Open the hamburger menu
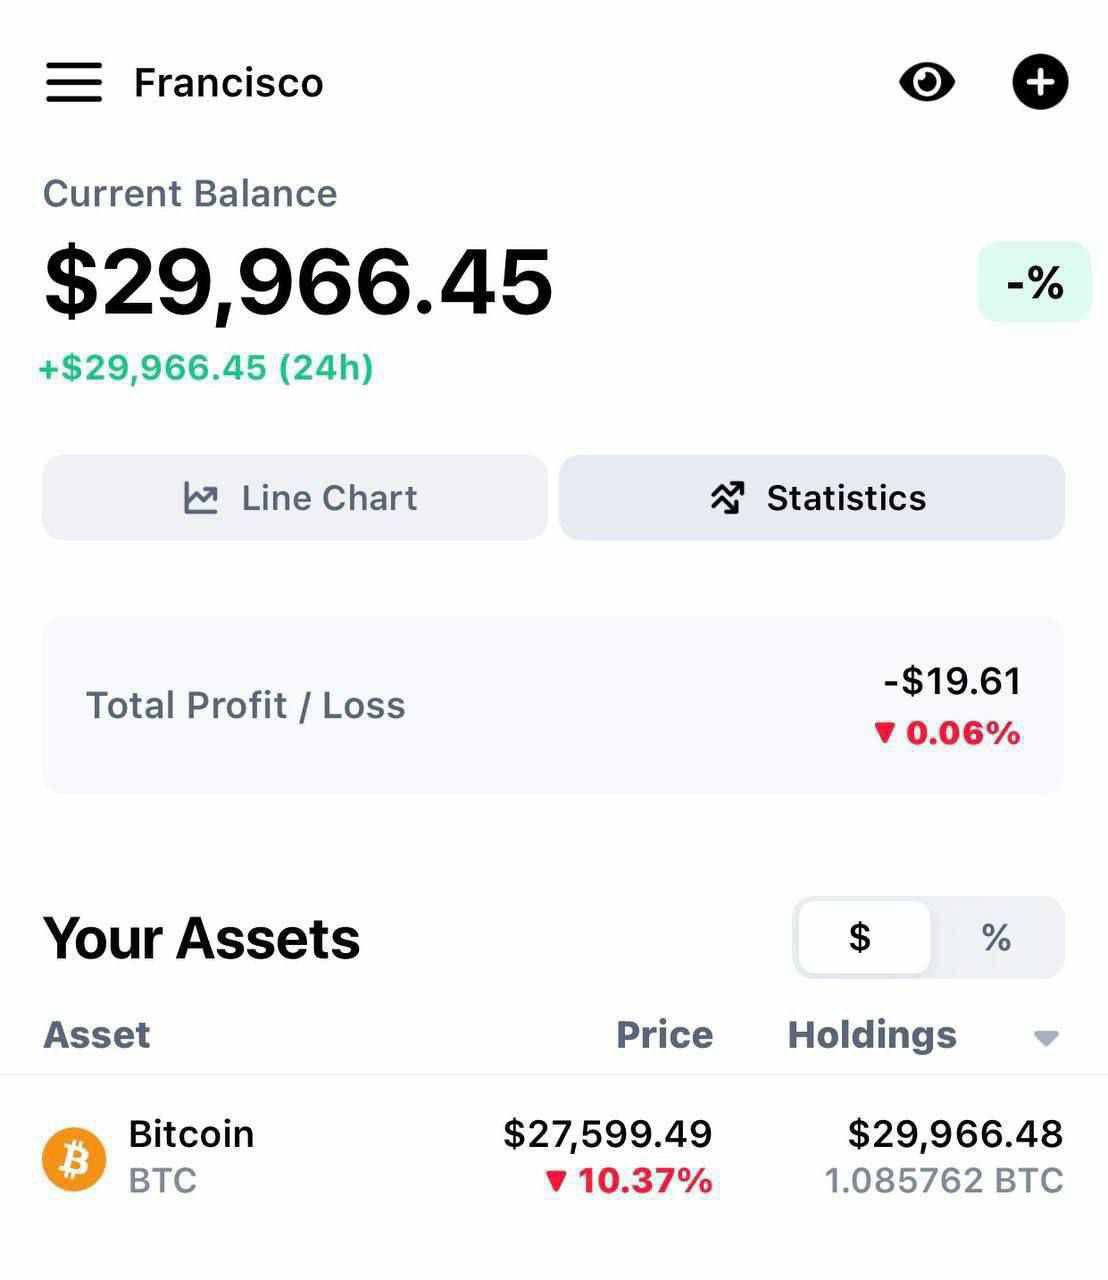The image size is (1108, 1280). click(x=73, y=82)
